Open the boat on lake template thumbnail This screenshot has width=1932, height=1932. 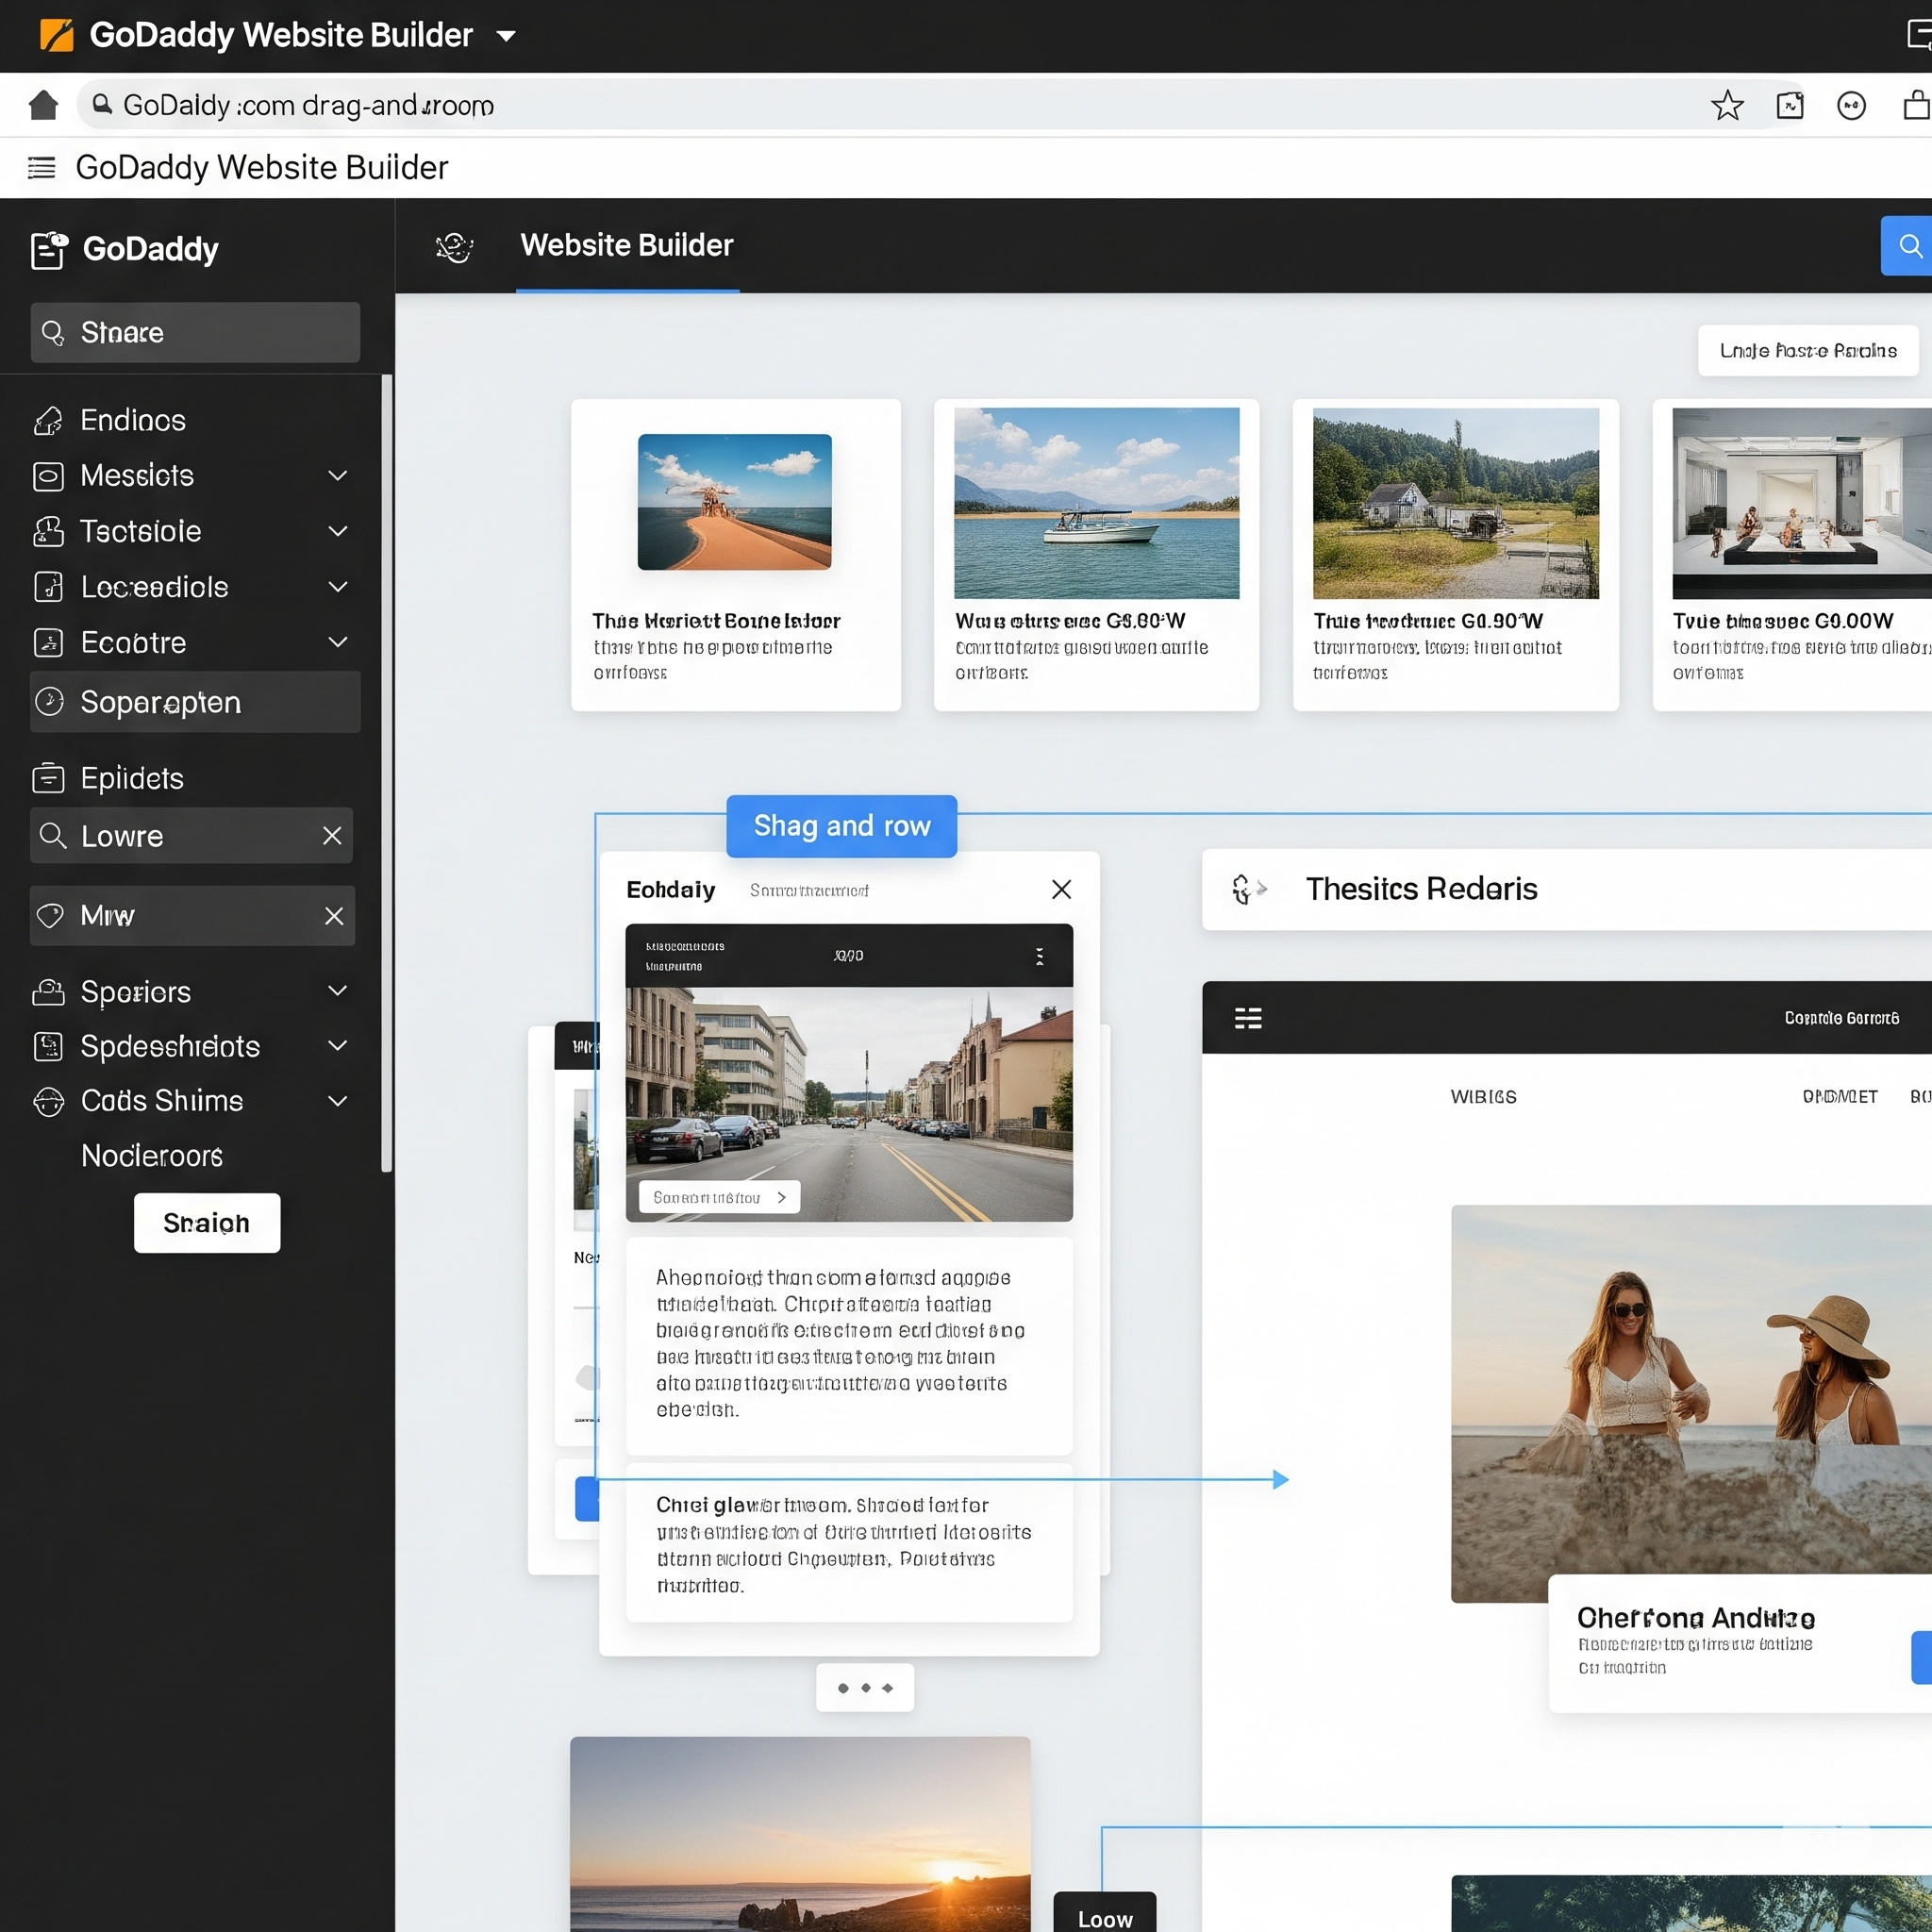pyautogui.click(x=1097, y=503)
